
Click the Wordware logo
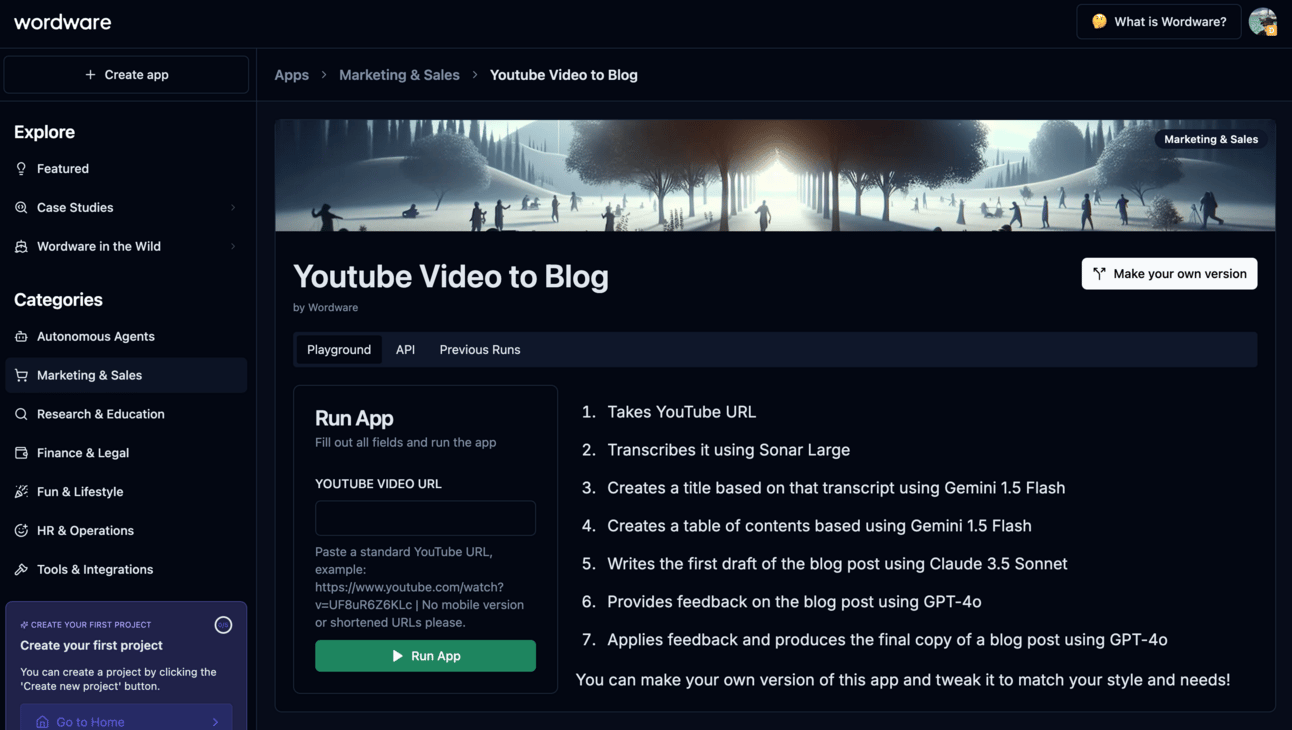pyautogui.click(x=63, y=22)
